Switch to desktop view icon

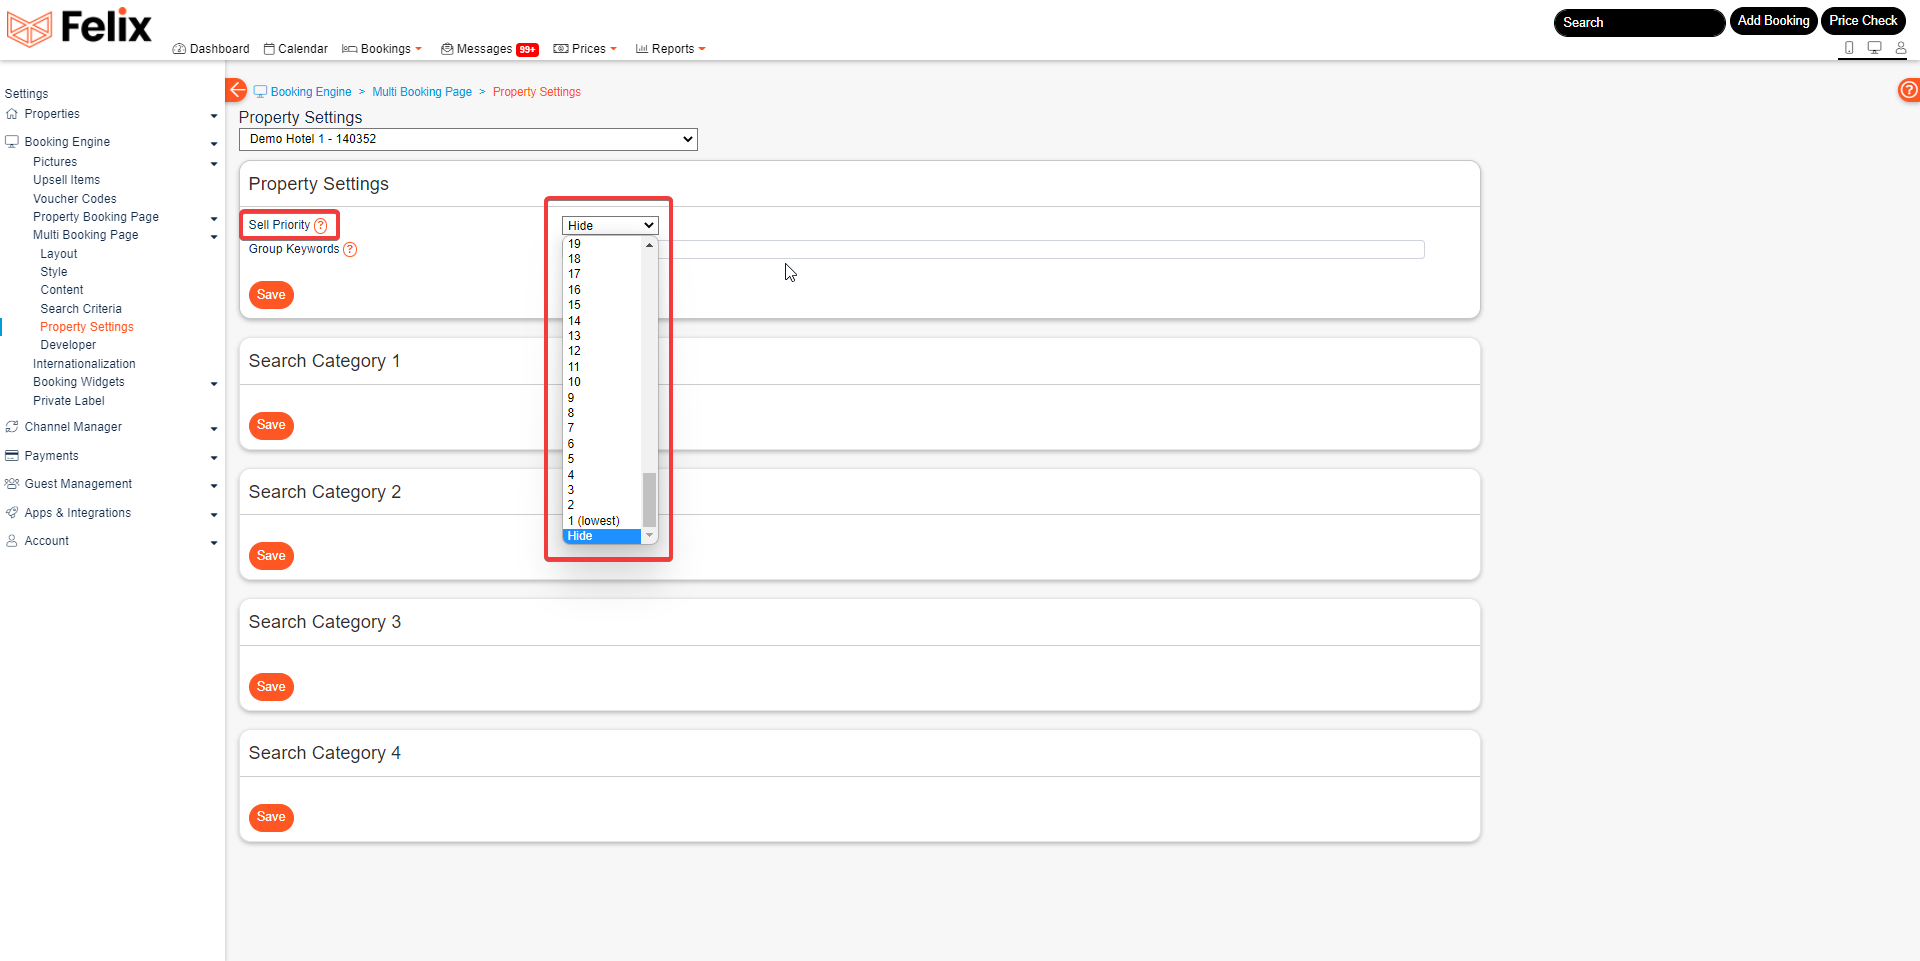click(x=1875, y=48)
